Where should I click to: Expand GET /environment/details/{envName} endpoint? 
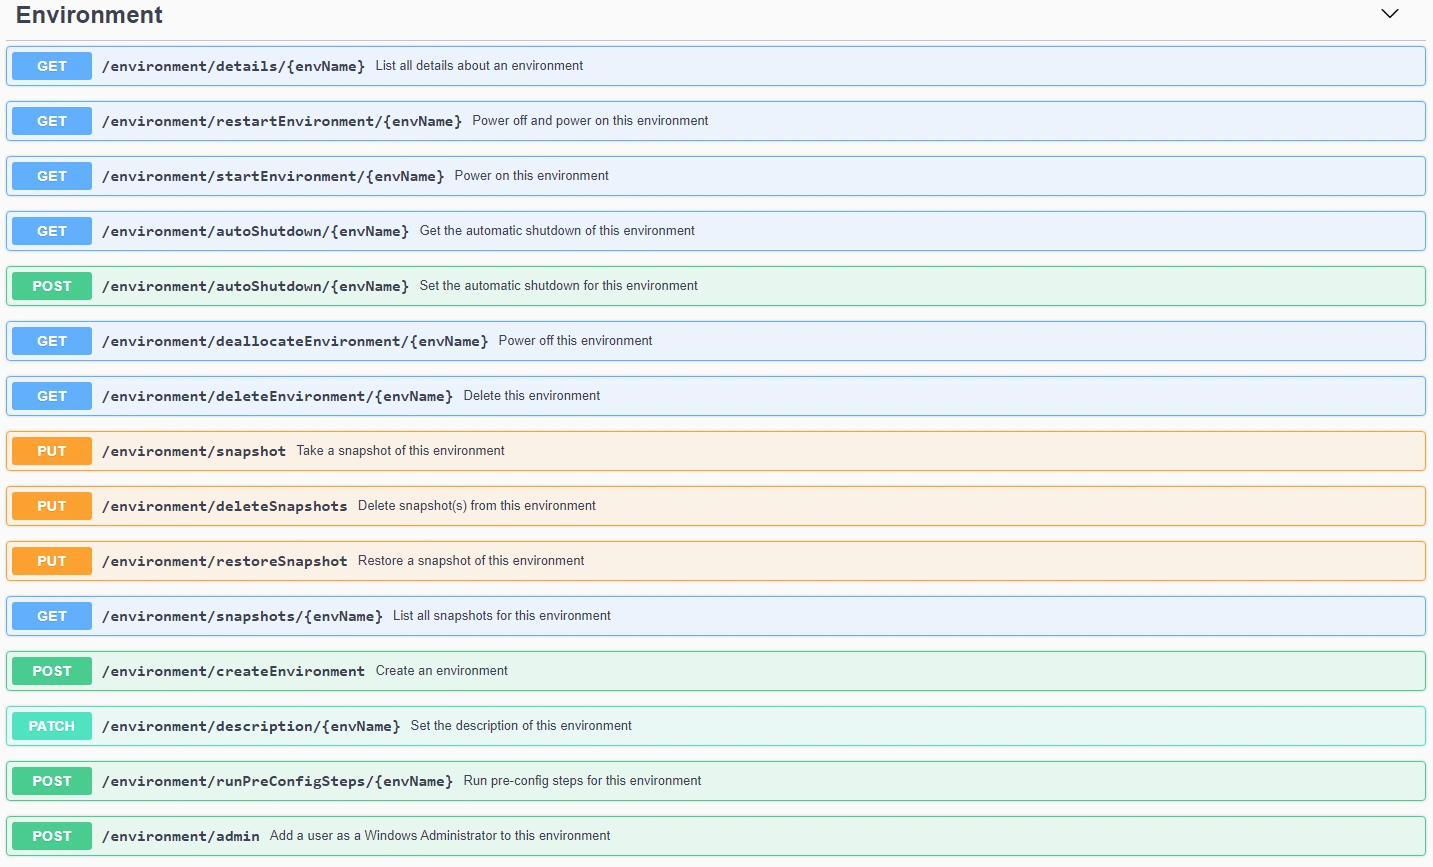(716, 66)
